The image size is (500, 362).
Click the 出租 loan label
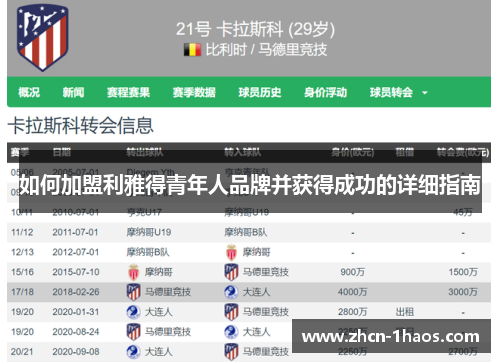pos(405,312)
